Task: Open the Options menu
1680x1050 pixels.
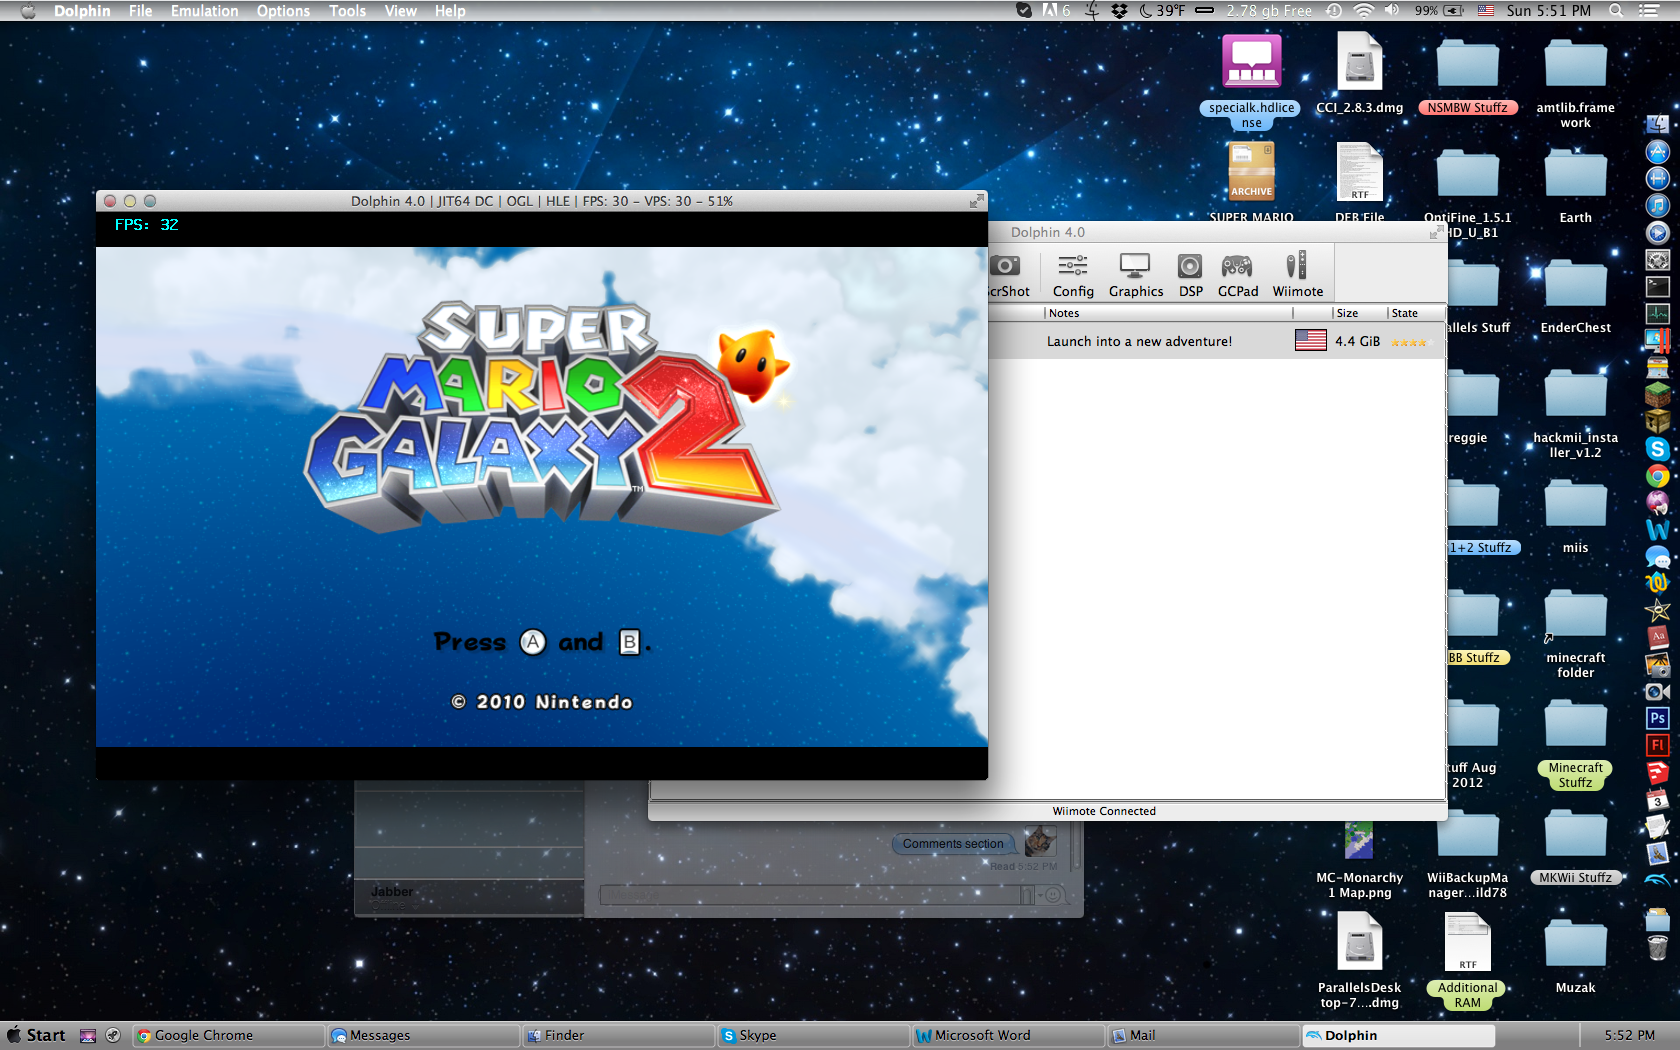Action: [283, 11]
